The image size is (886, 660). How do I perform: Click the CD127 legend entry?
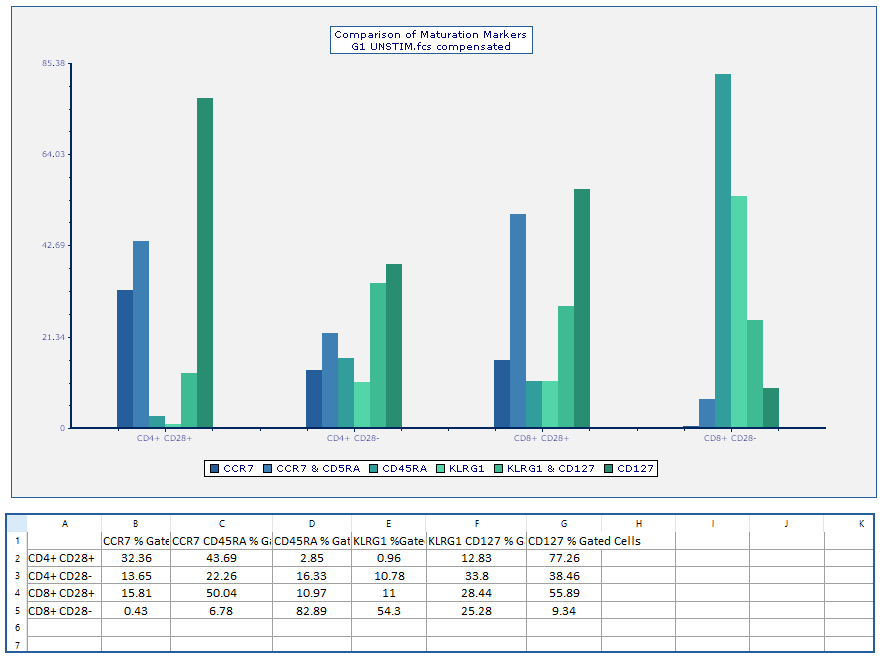click(x=636, y=468)
